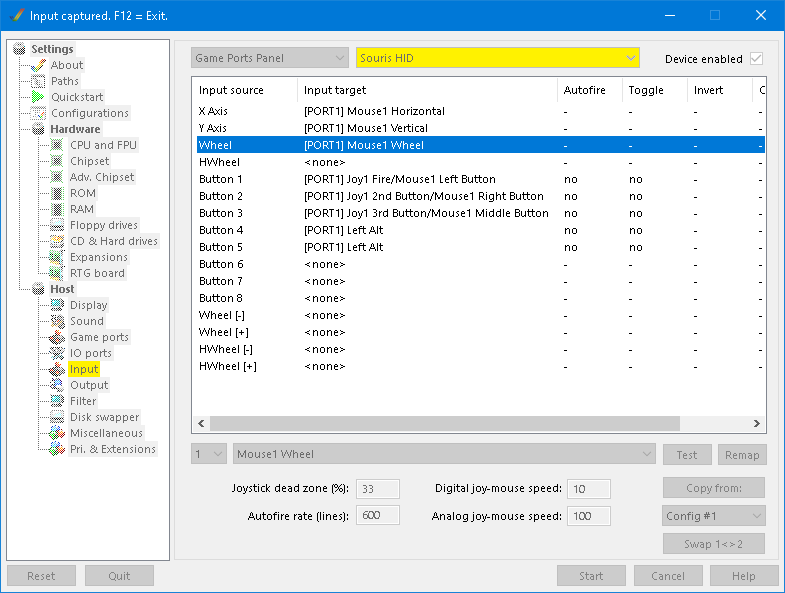Viewport: 785px width, 593px height.
Task: Click the Remap button
Action: point(742,455)
